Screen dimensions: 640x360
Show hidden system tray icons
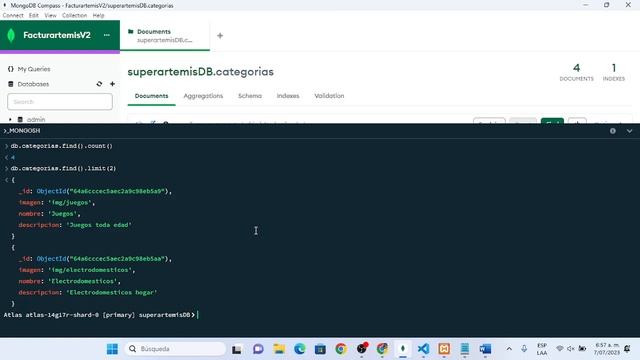coord(509,349)
